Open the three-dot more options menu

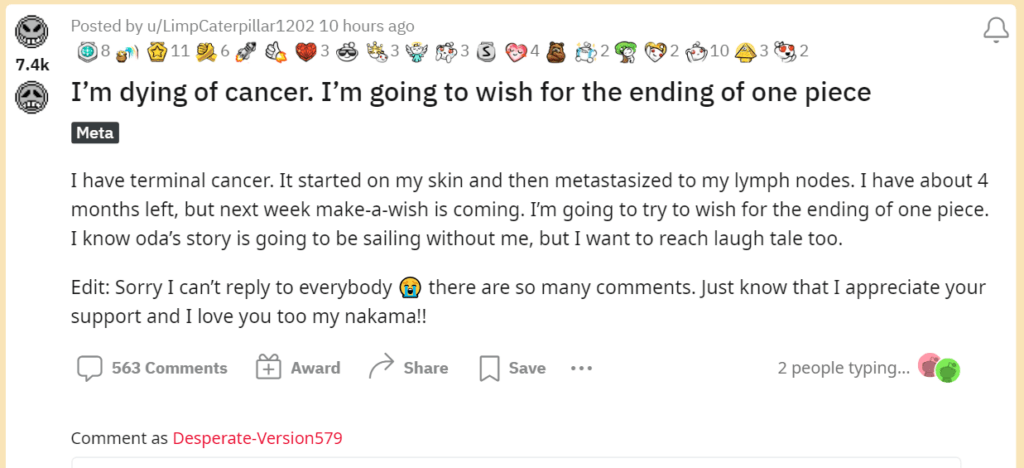581,368
